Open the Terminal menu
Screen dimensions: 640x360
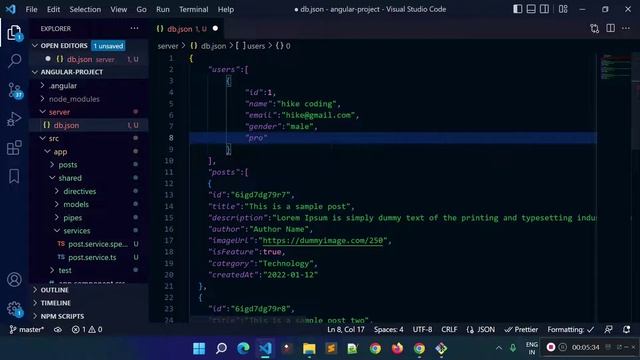click(193, 9)
